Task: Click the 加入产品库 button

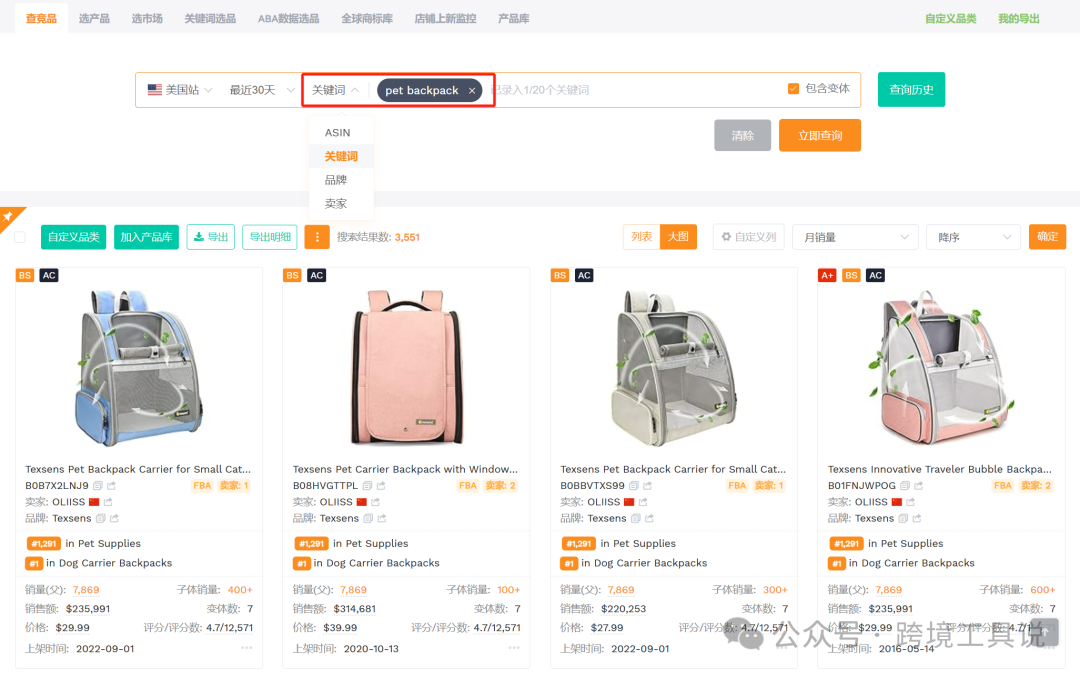Action: (x=147, y=237)
